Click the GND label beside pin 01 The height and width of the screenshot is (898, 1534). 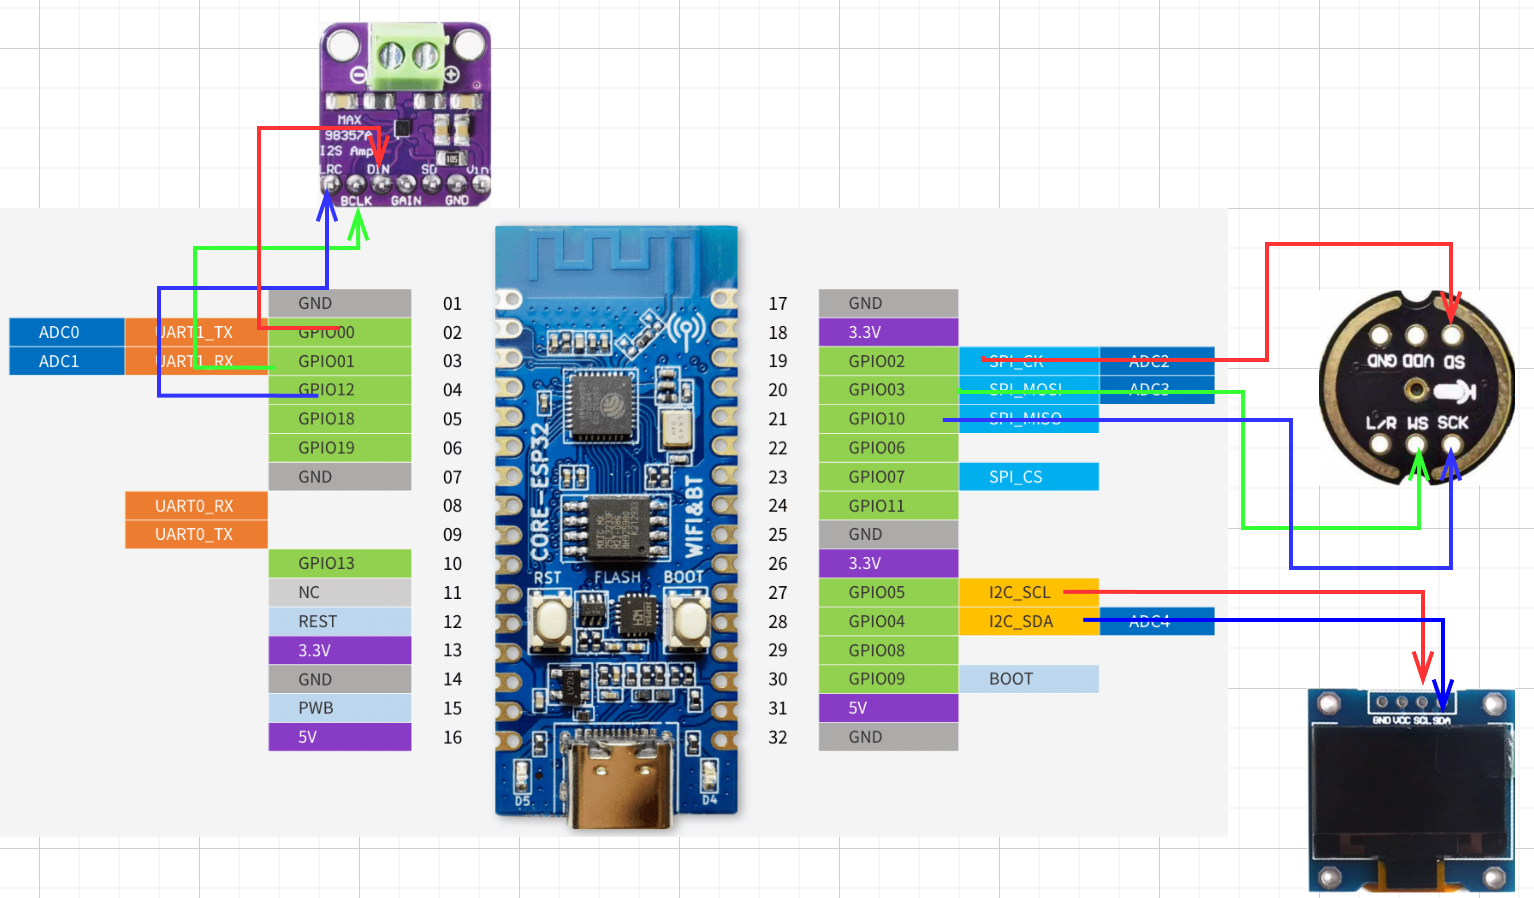tap(340, 303)
